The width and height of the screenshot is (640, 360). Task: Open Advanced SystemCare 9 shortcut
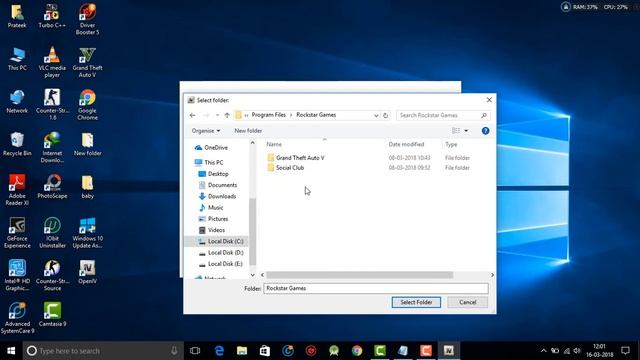[17, 318]
